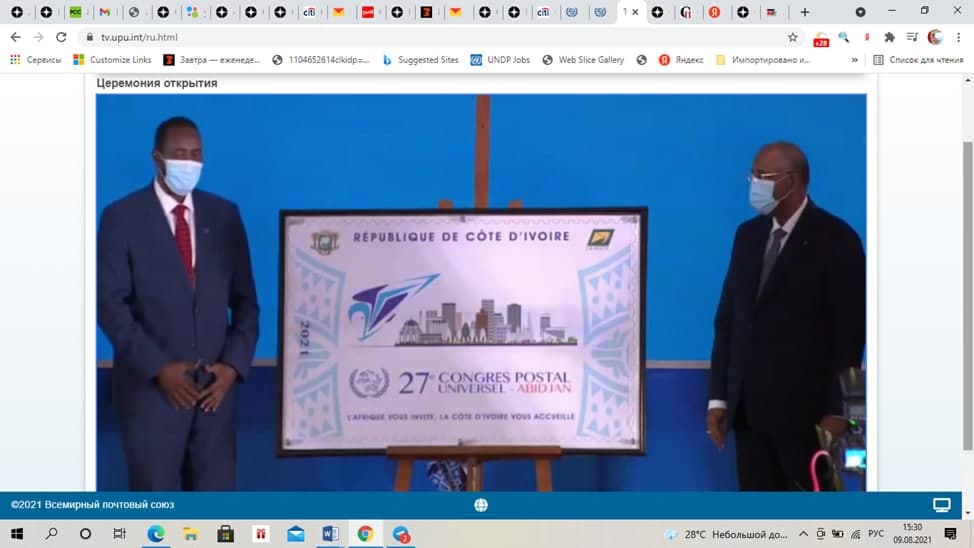Open a new tab with plus

(x=804, y=12)
